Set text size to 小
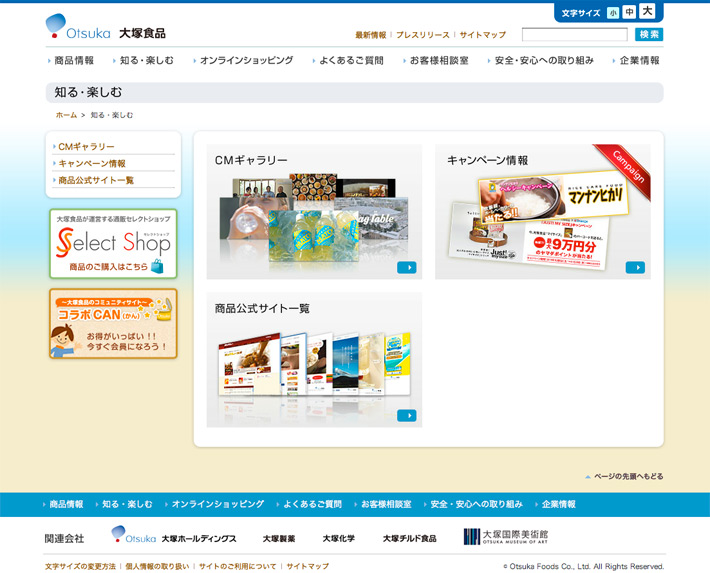 coord(613,13)
